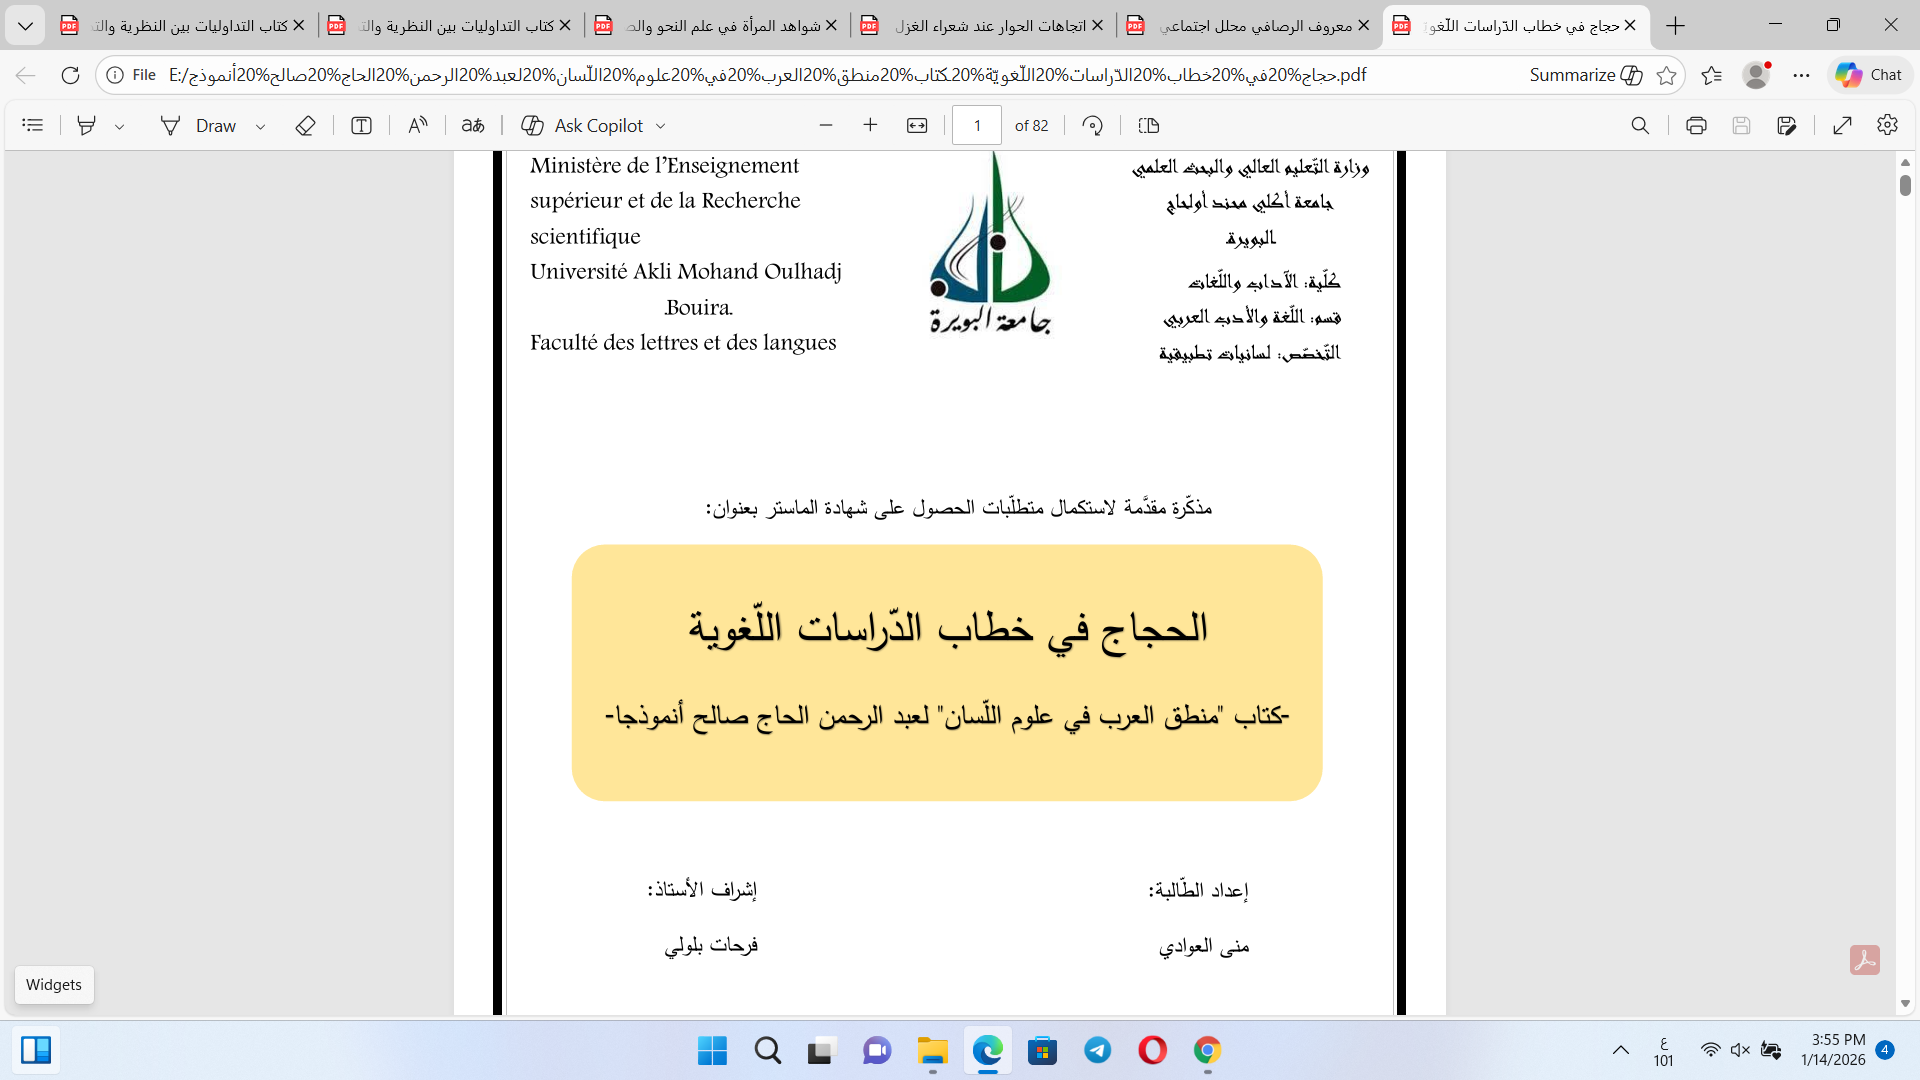Click the Adobe Acrobat floating icon
Viewport: 1920px width, 1080px height.
[1865, 960]
